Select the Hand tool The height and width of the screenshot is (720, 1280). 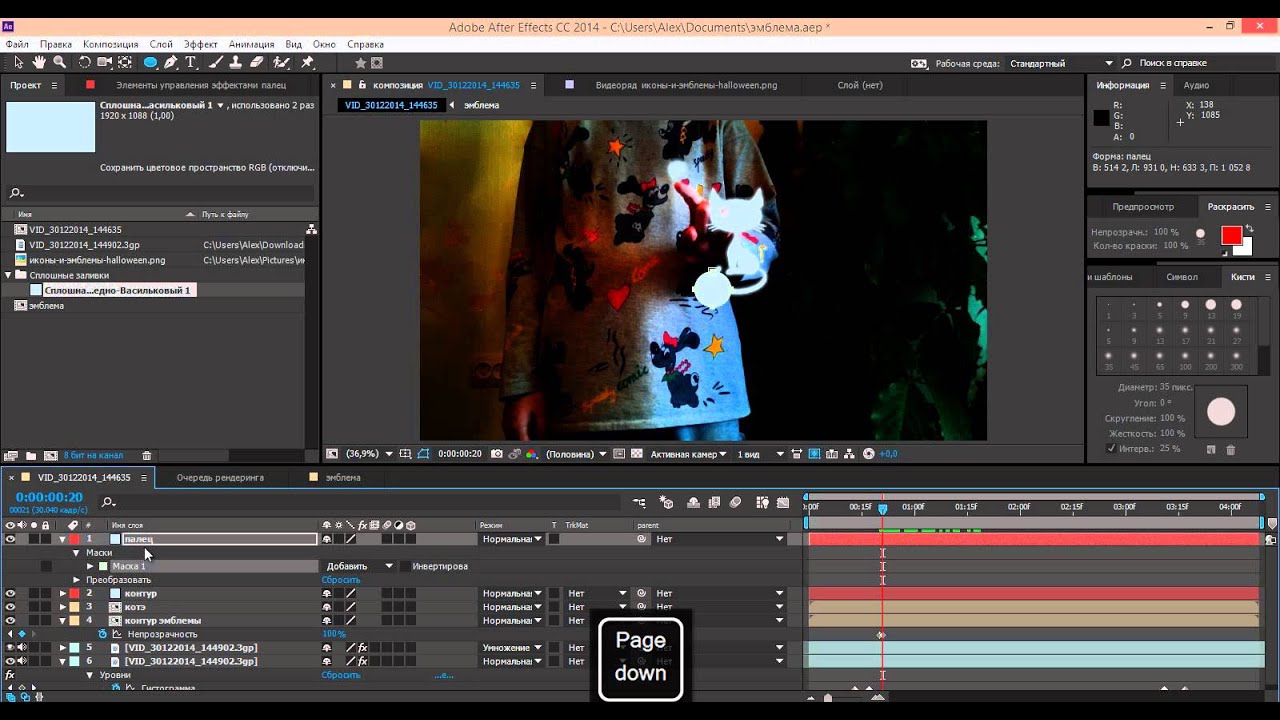pyautogui.click(x=39, y=62)
